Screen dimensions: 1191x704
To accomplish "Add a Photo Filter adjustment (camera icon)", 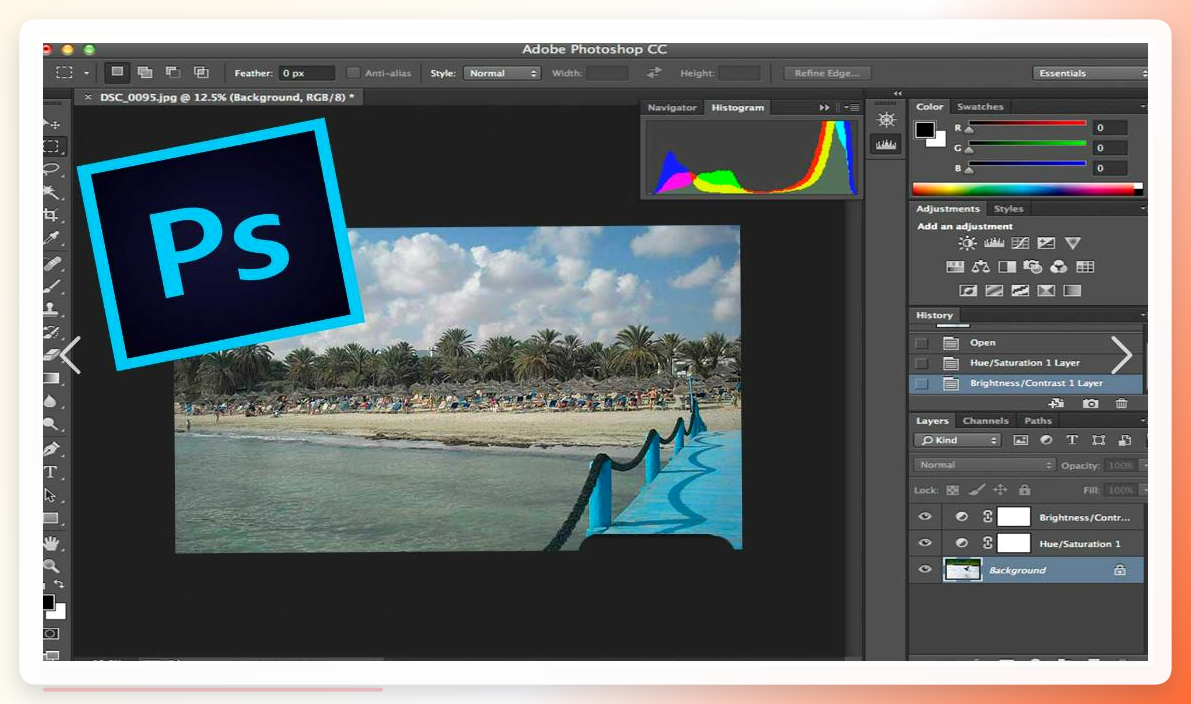I will point(1032,267).
